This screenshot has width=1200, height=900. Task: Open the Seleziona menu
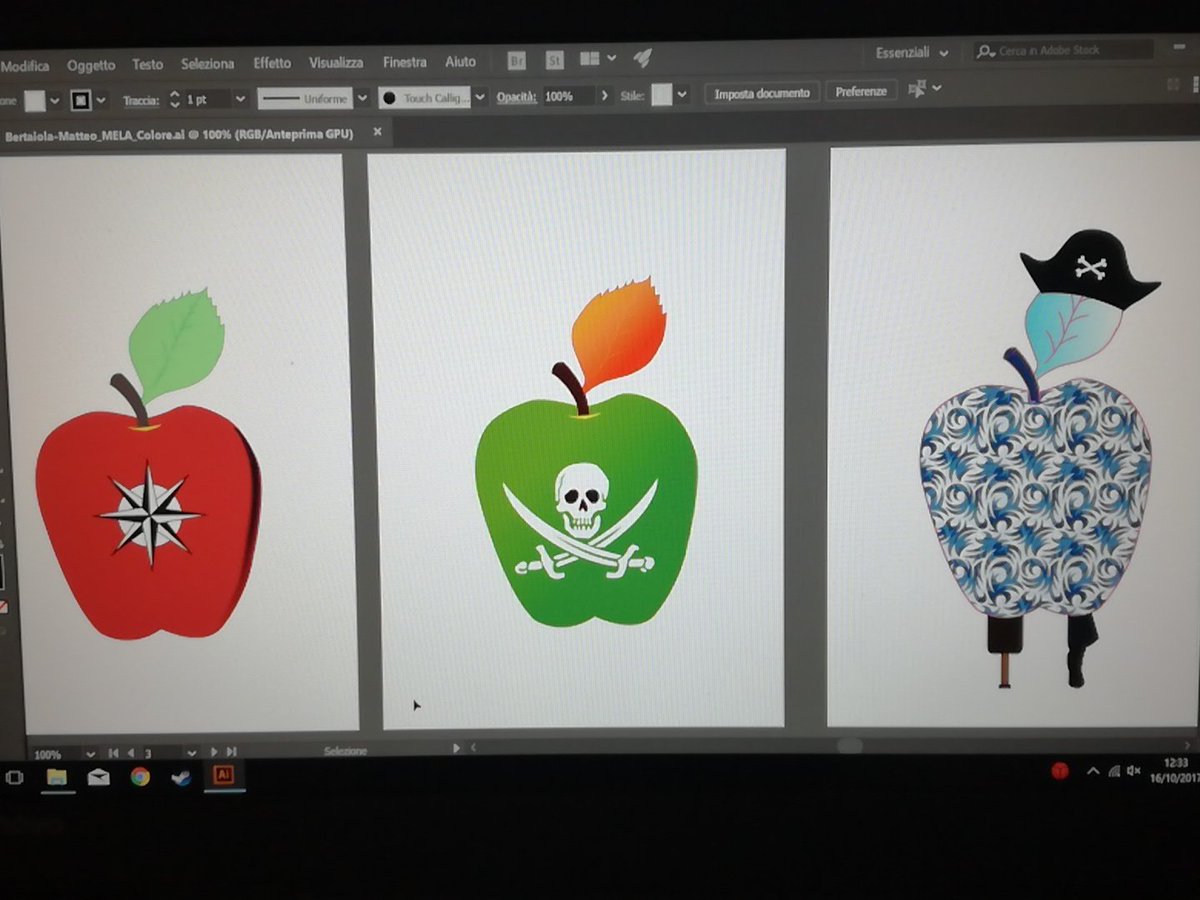pos(208,64)
